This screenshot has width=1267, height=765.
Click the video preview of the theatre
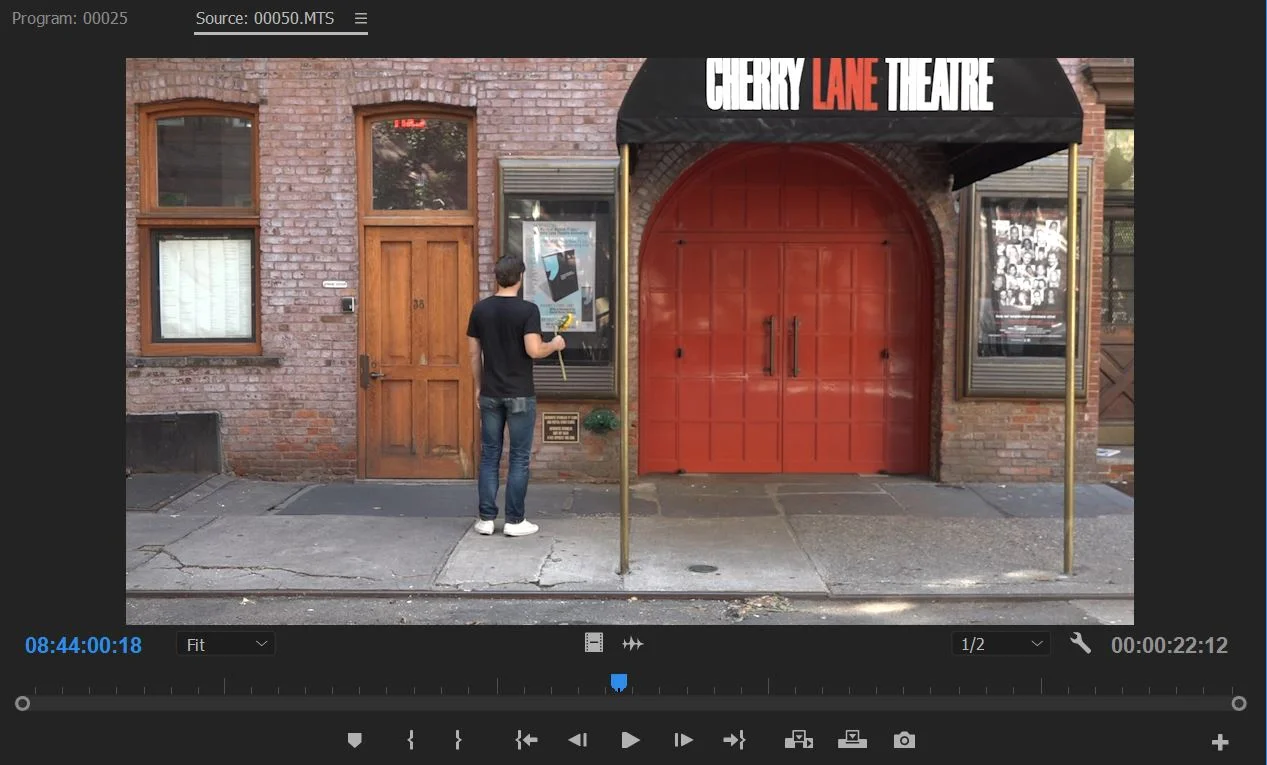click(630, 341)
